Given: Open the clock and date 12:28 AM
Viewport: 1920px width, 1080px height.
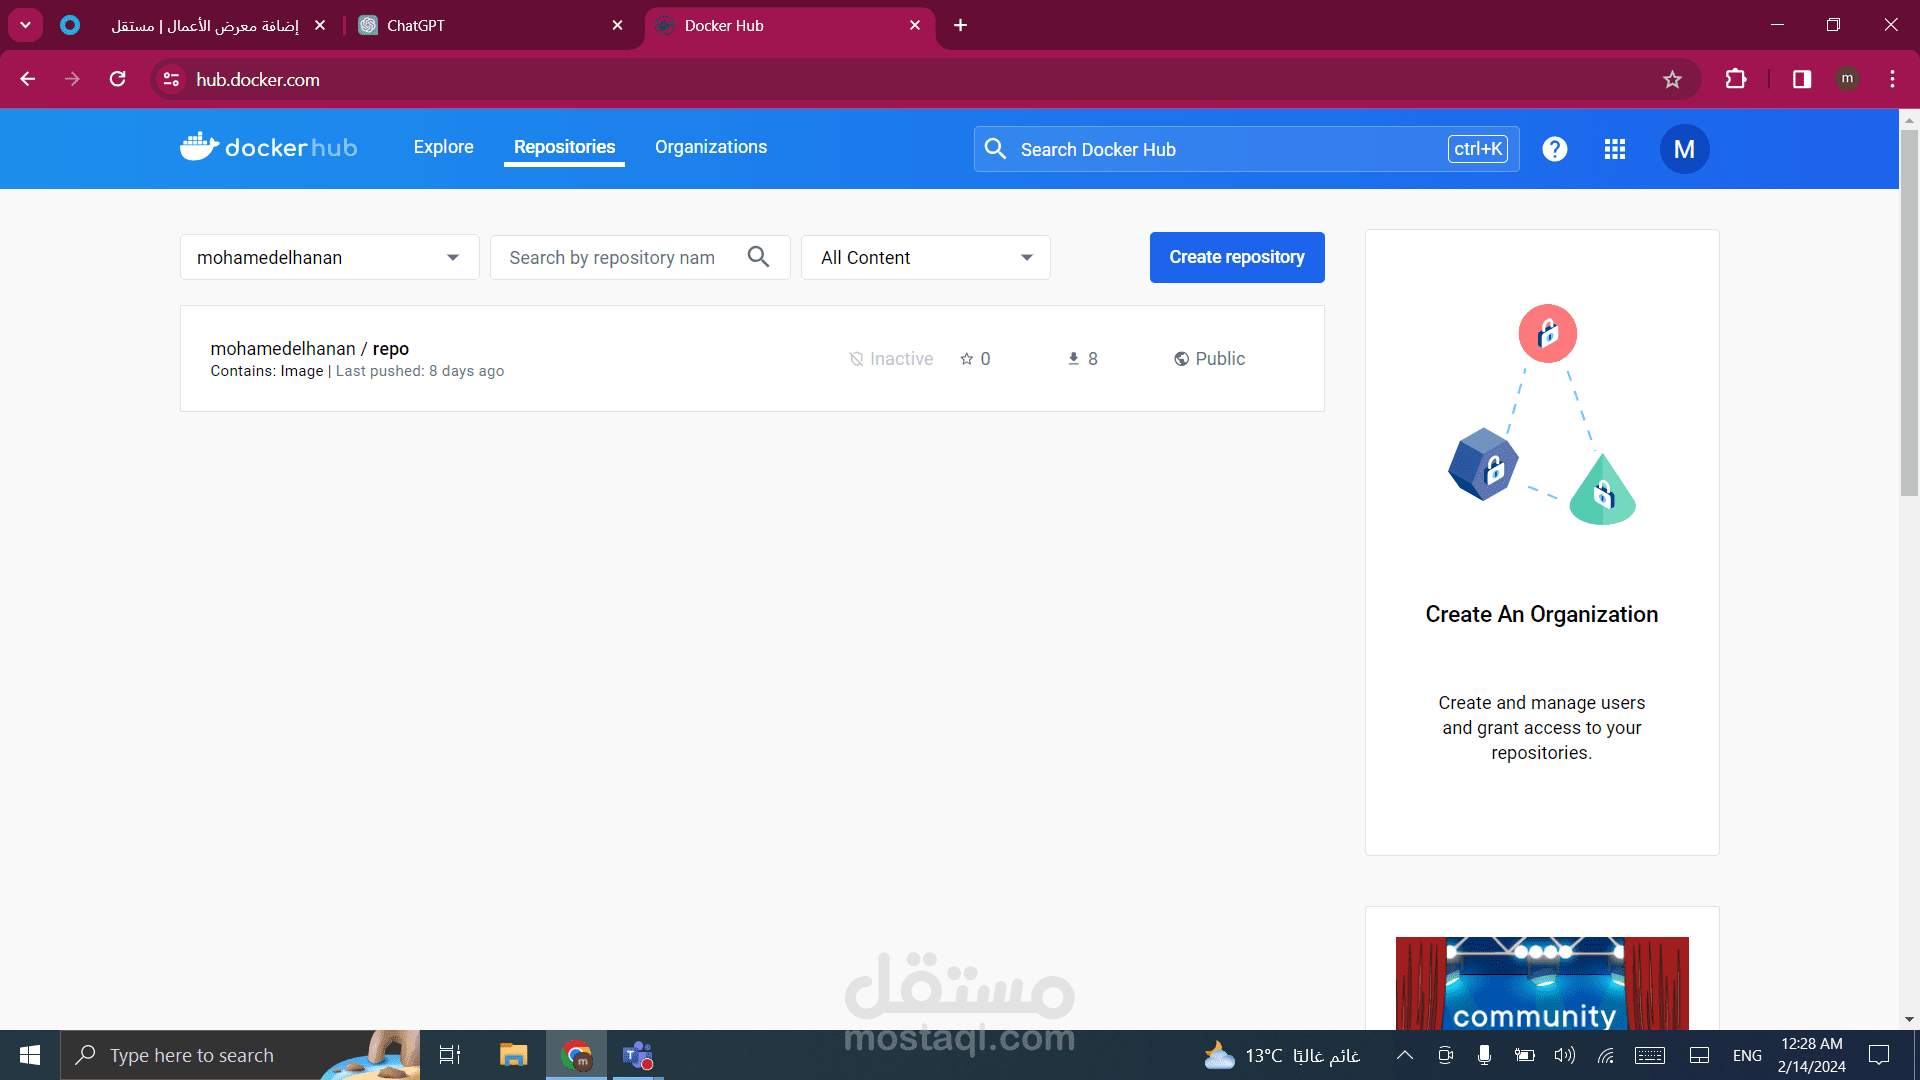Looking at the screenshot, I should [x=1812, y=1055].
